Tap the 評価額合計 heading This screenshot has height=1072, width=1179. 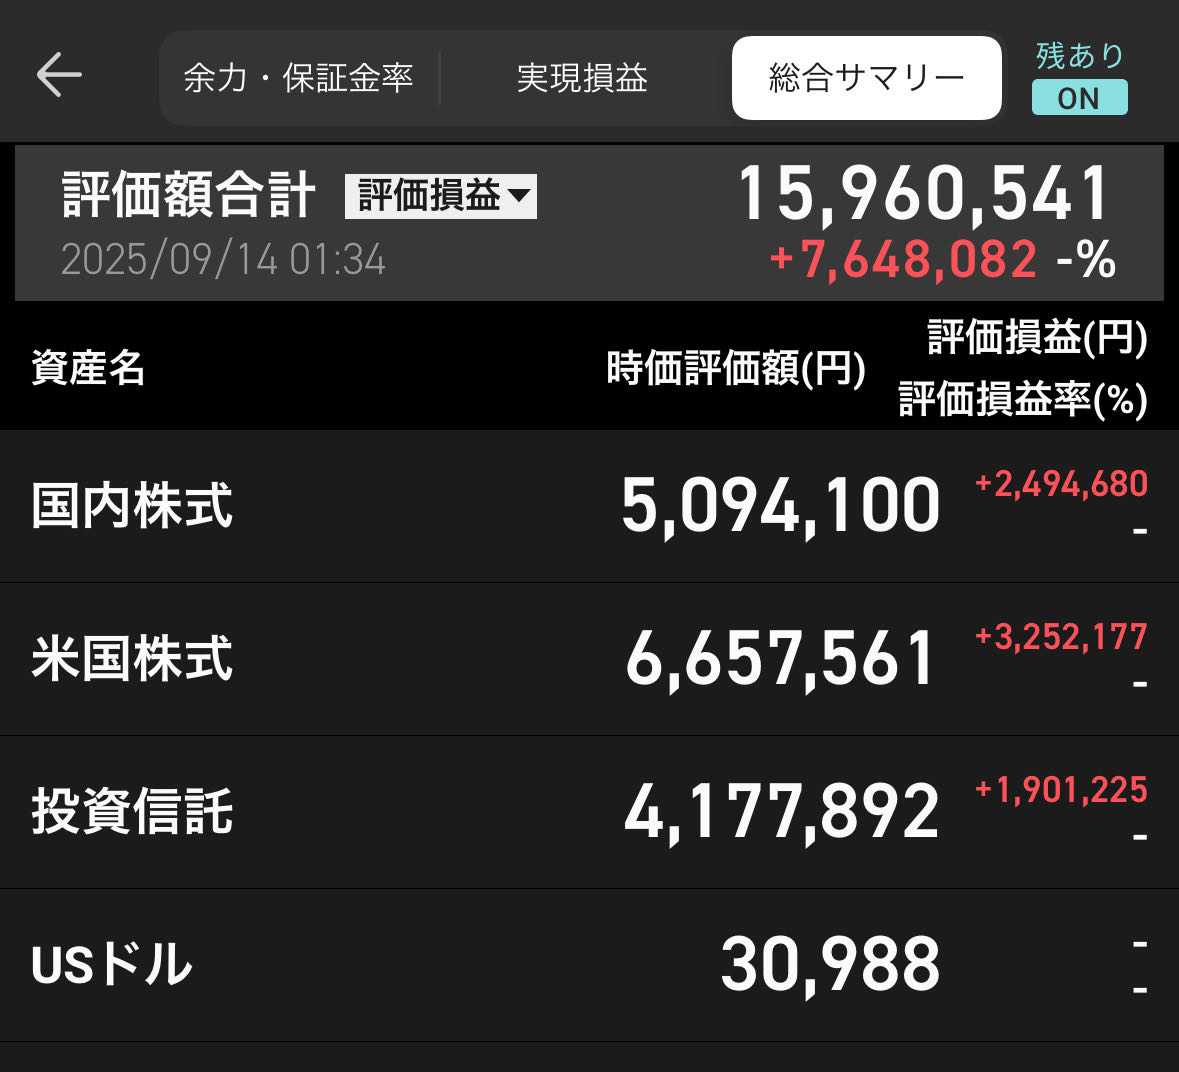[x=189, y=195]
